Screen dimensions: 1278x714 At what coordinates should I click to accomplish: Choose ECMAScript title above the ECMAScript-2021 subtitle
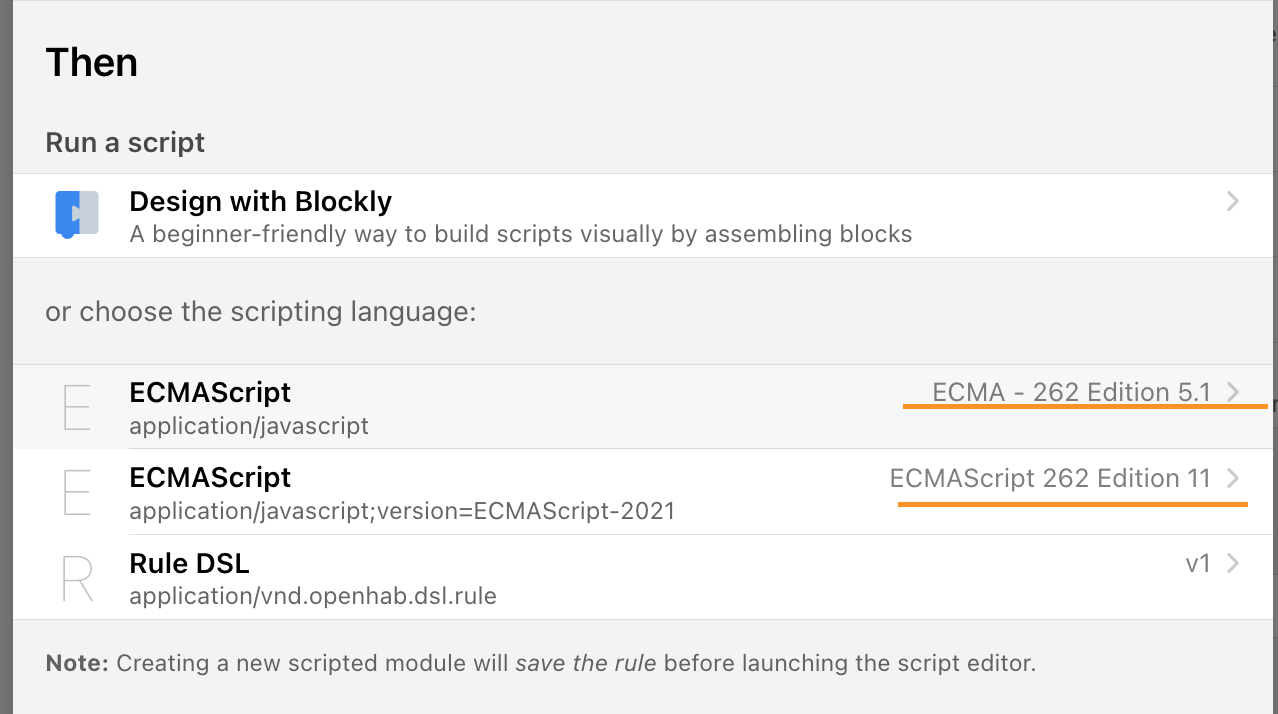(210, 477)
